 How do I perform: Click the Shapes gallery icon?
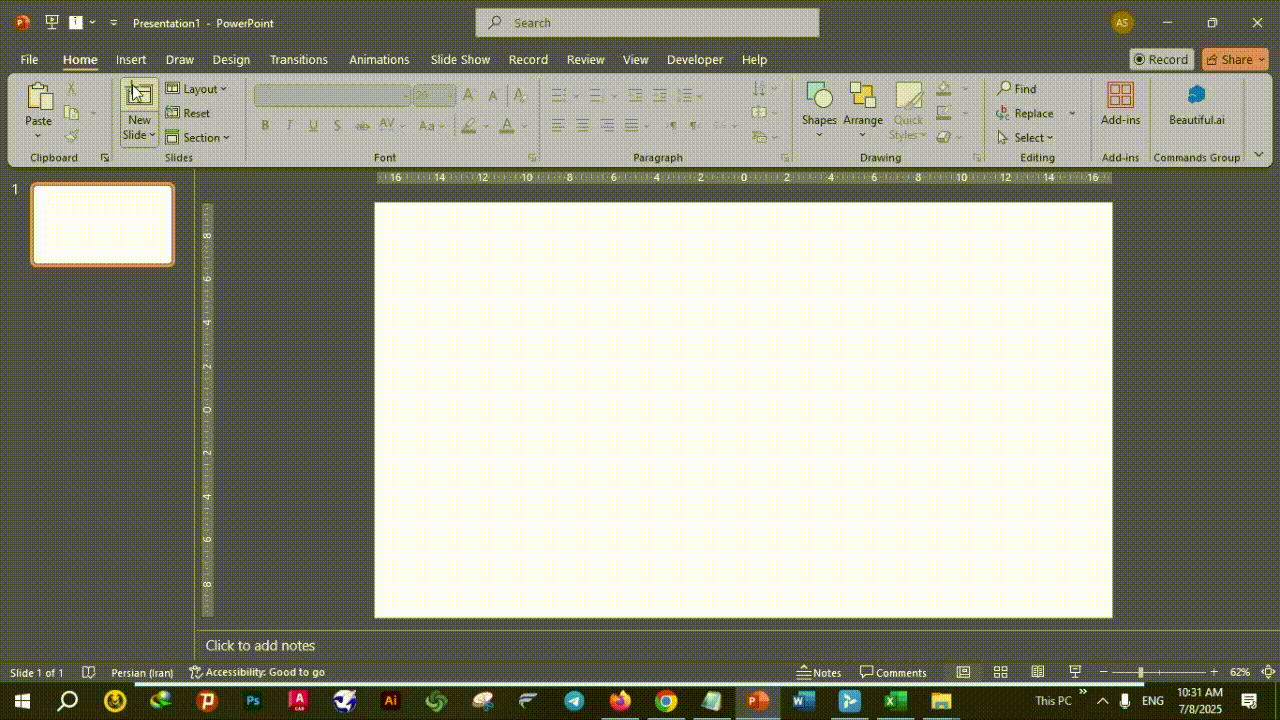(818, 96)
